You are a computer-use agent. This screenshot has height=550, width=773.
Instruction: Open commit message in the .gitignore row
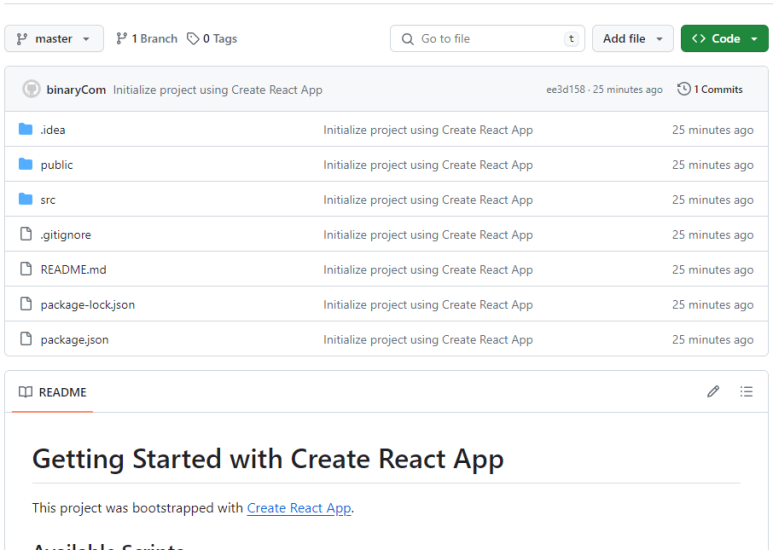tap(428, 235)
